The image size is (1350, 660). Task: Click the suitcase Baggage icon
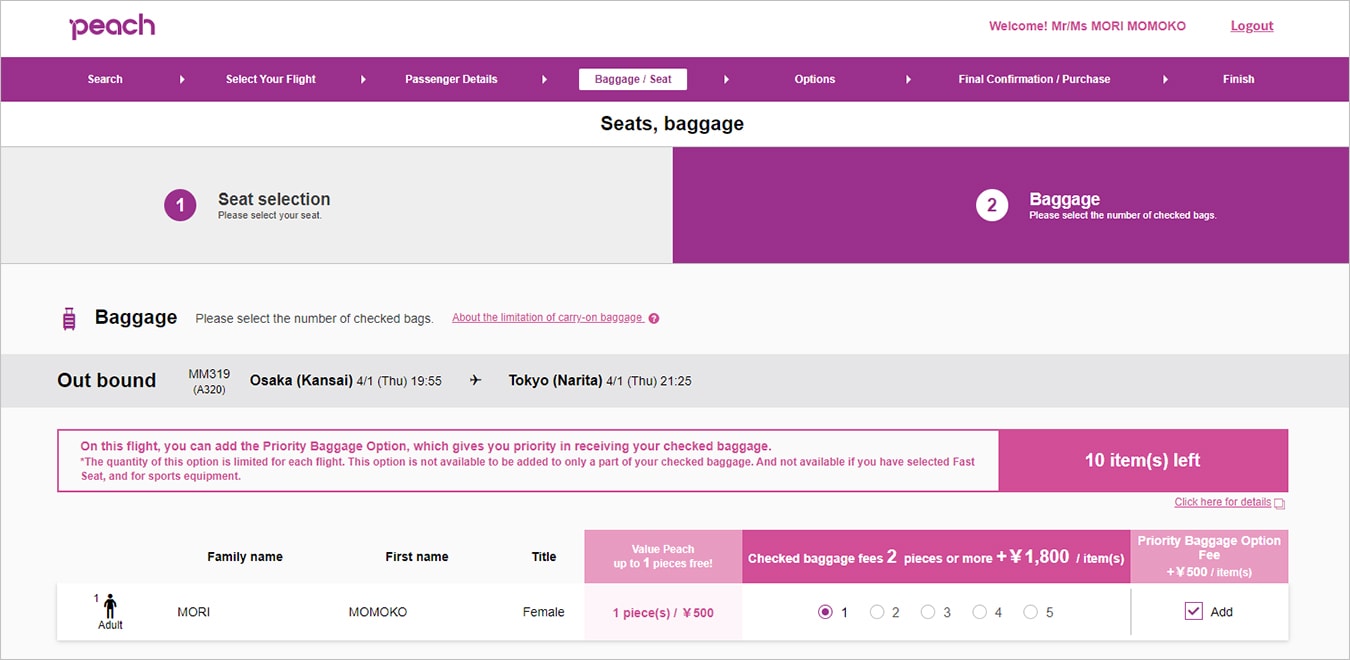tap(69, 319)
